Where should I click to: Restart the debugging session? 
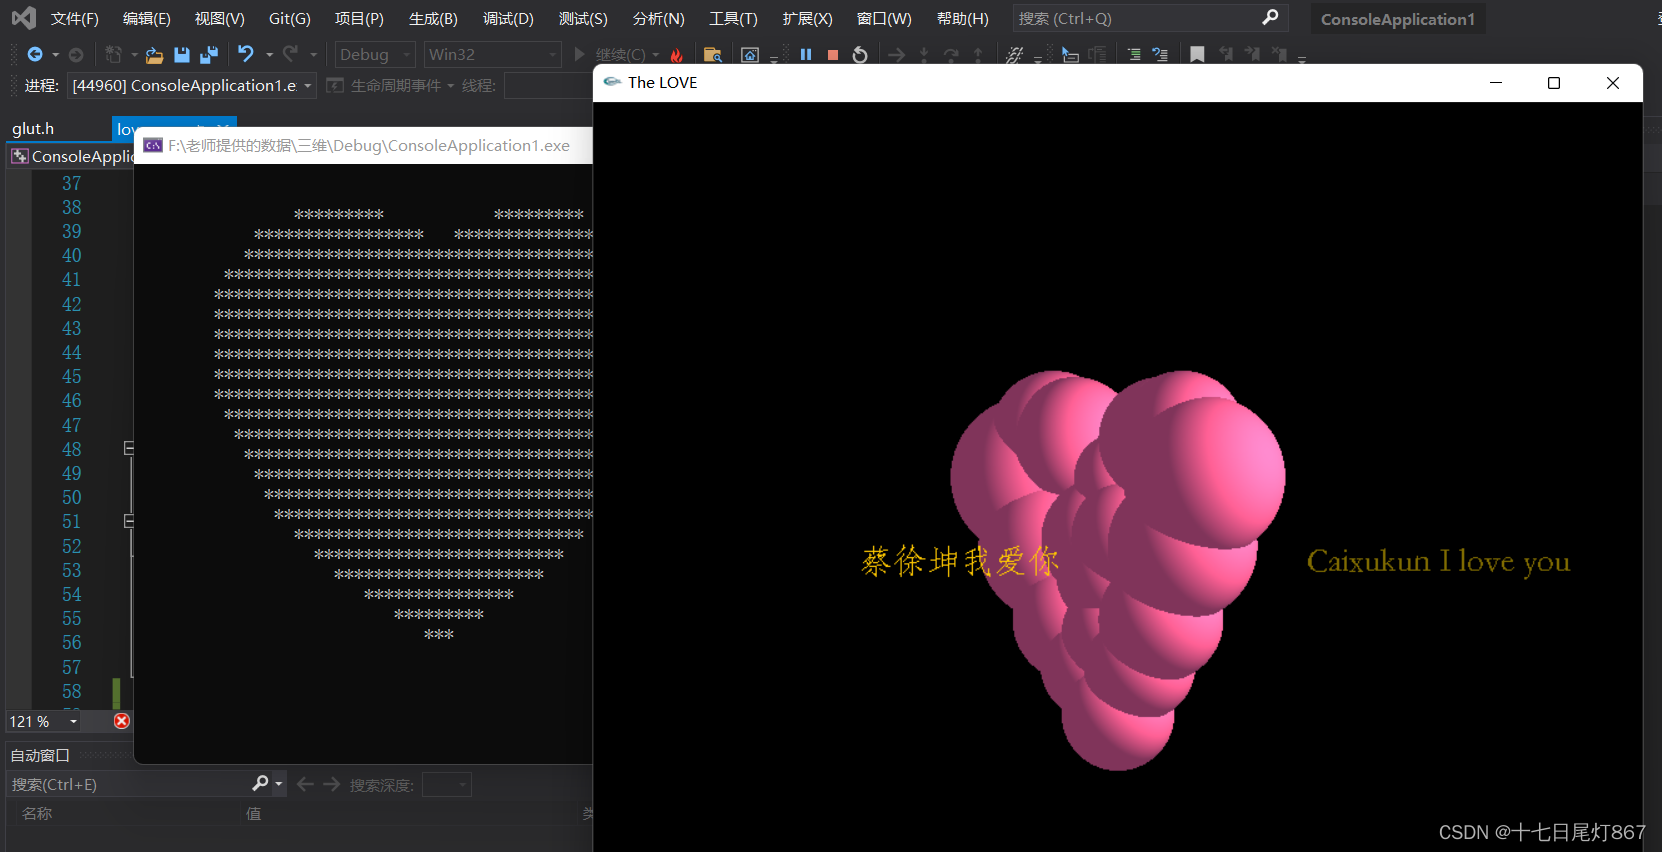(860, 54)
